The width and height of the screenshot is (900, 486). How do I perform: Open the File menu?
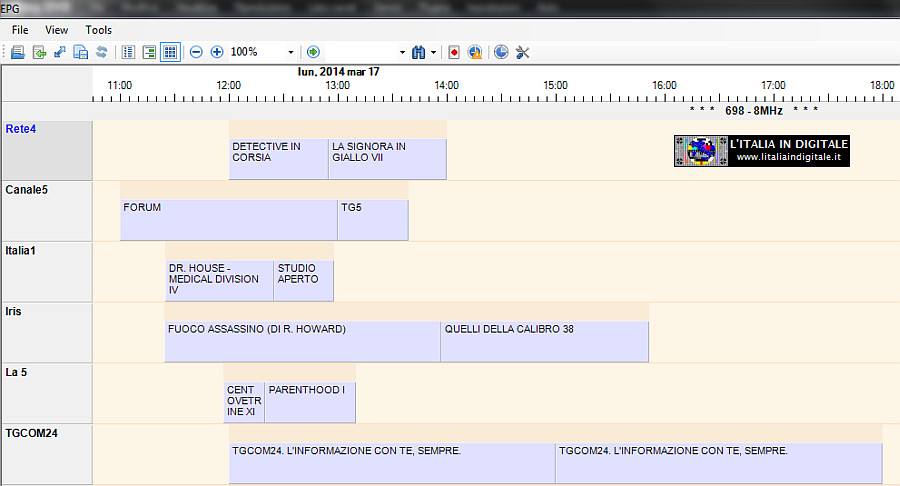point(20,30)
